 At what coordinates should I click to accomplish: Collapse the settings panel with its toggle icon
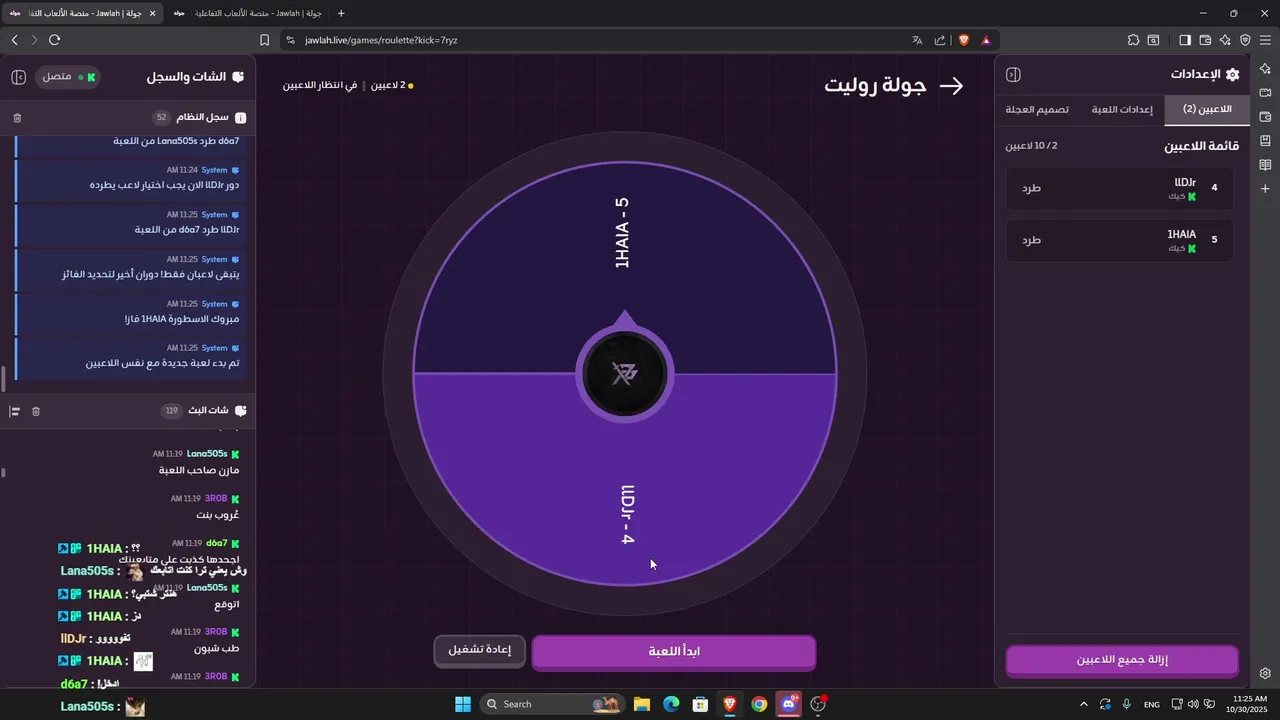tap(1013, 75)
